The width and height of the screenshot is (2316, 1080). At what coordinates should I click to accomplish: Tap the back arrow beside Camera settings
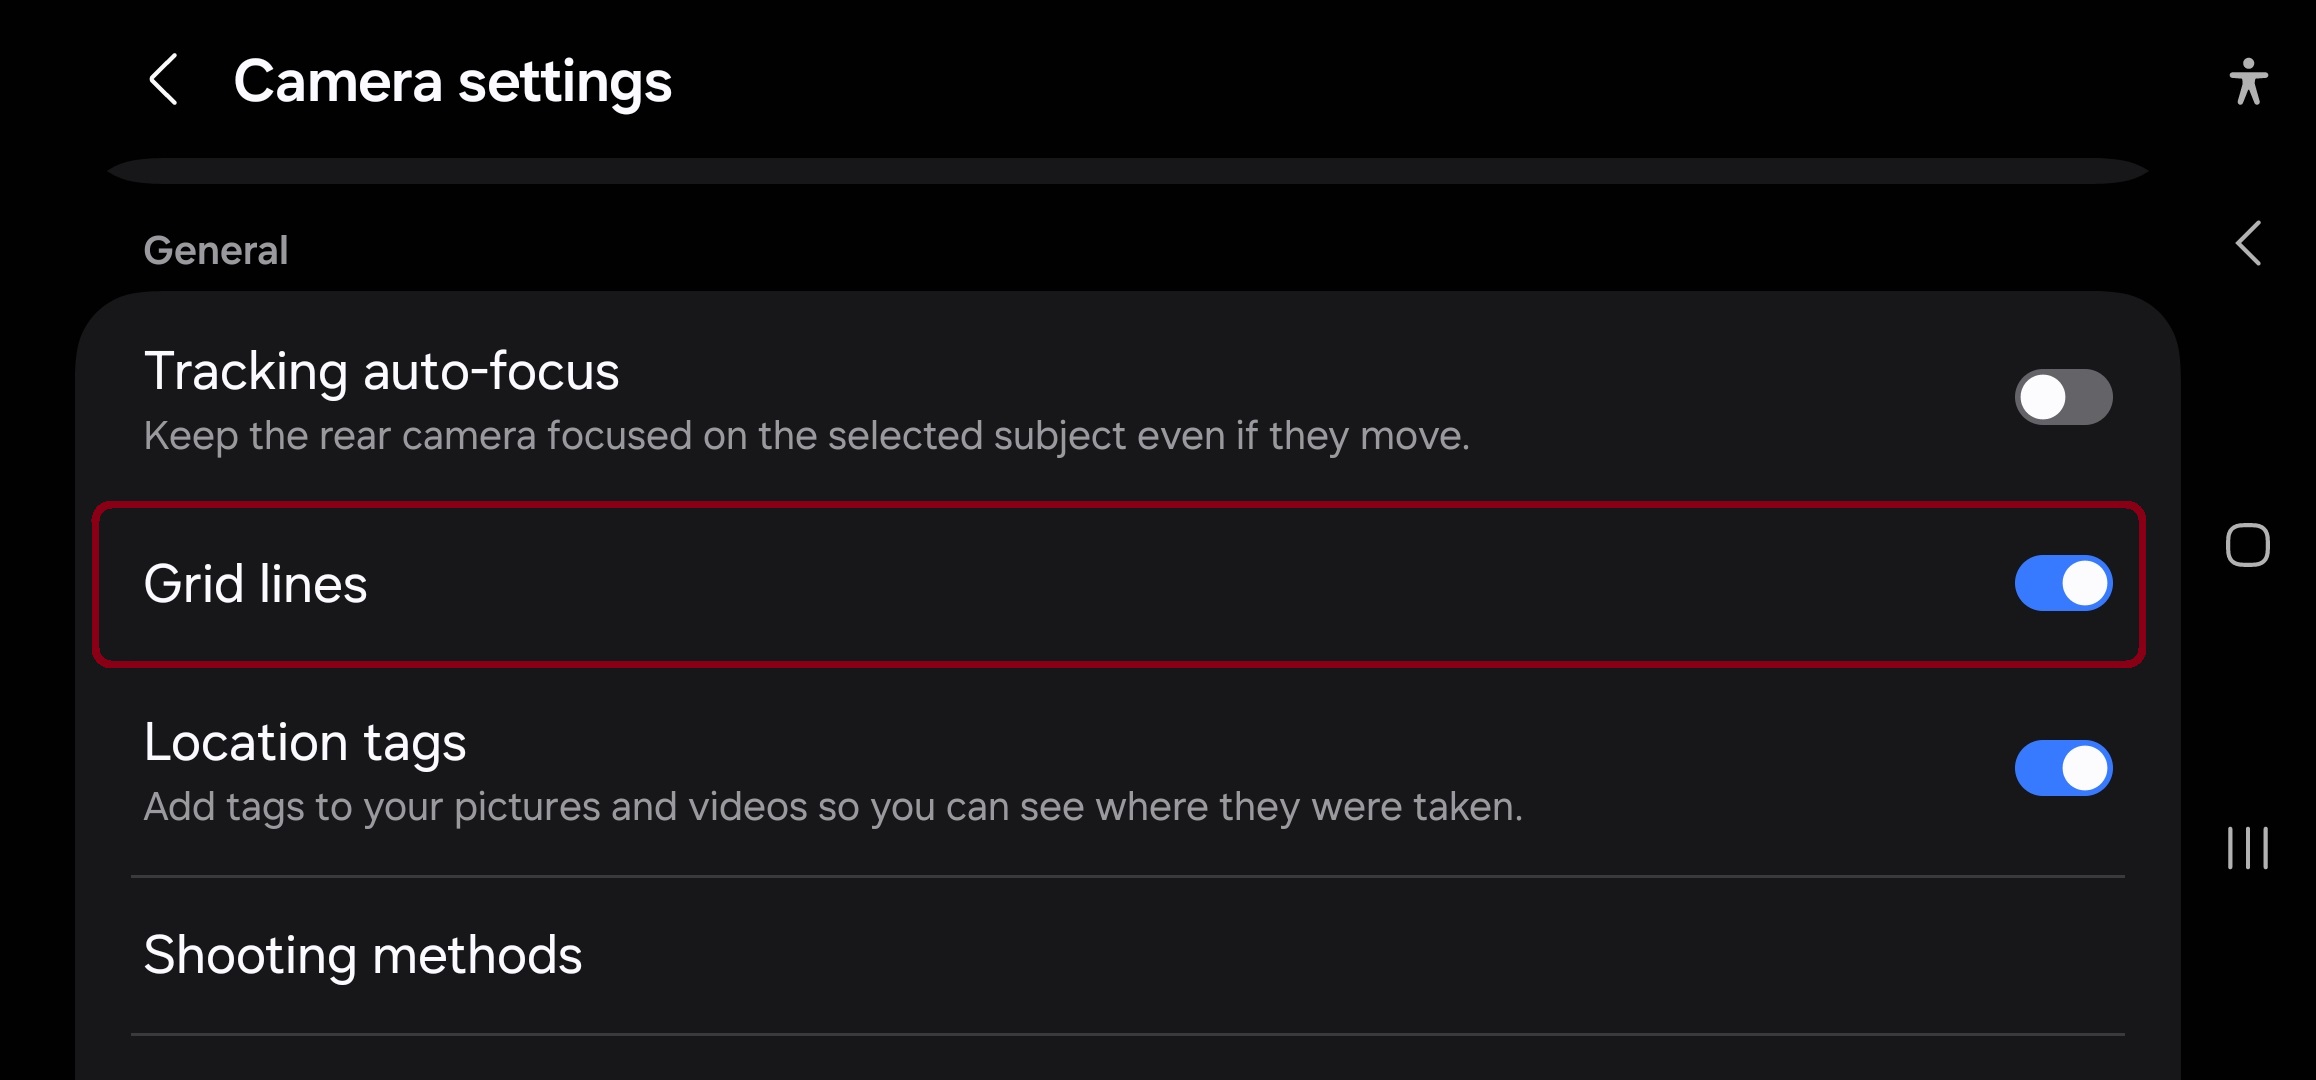[x=163, y=80]
